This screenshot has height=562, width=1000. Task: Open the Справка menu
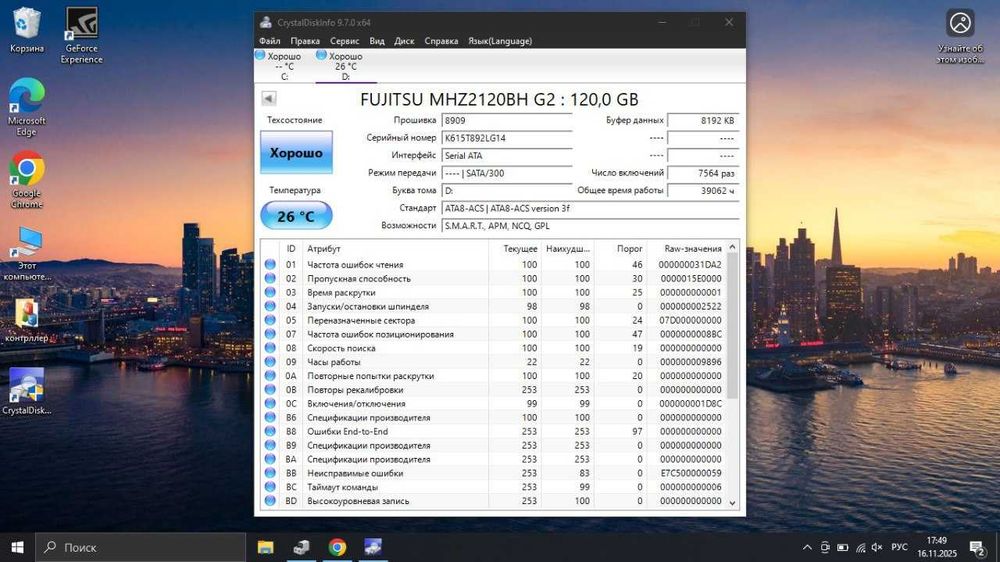point(441,41)
